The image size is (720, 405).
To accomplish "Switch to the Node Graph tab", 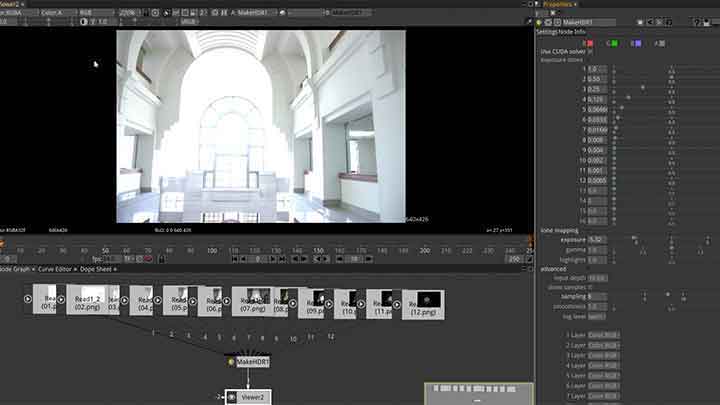I will coord(15,269).
